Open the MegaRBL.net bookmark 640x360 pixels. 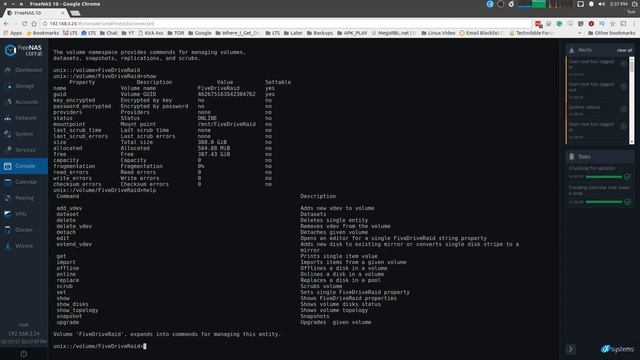click(393, 33)
